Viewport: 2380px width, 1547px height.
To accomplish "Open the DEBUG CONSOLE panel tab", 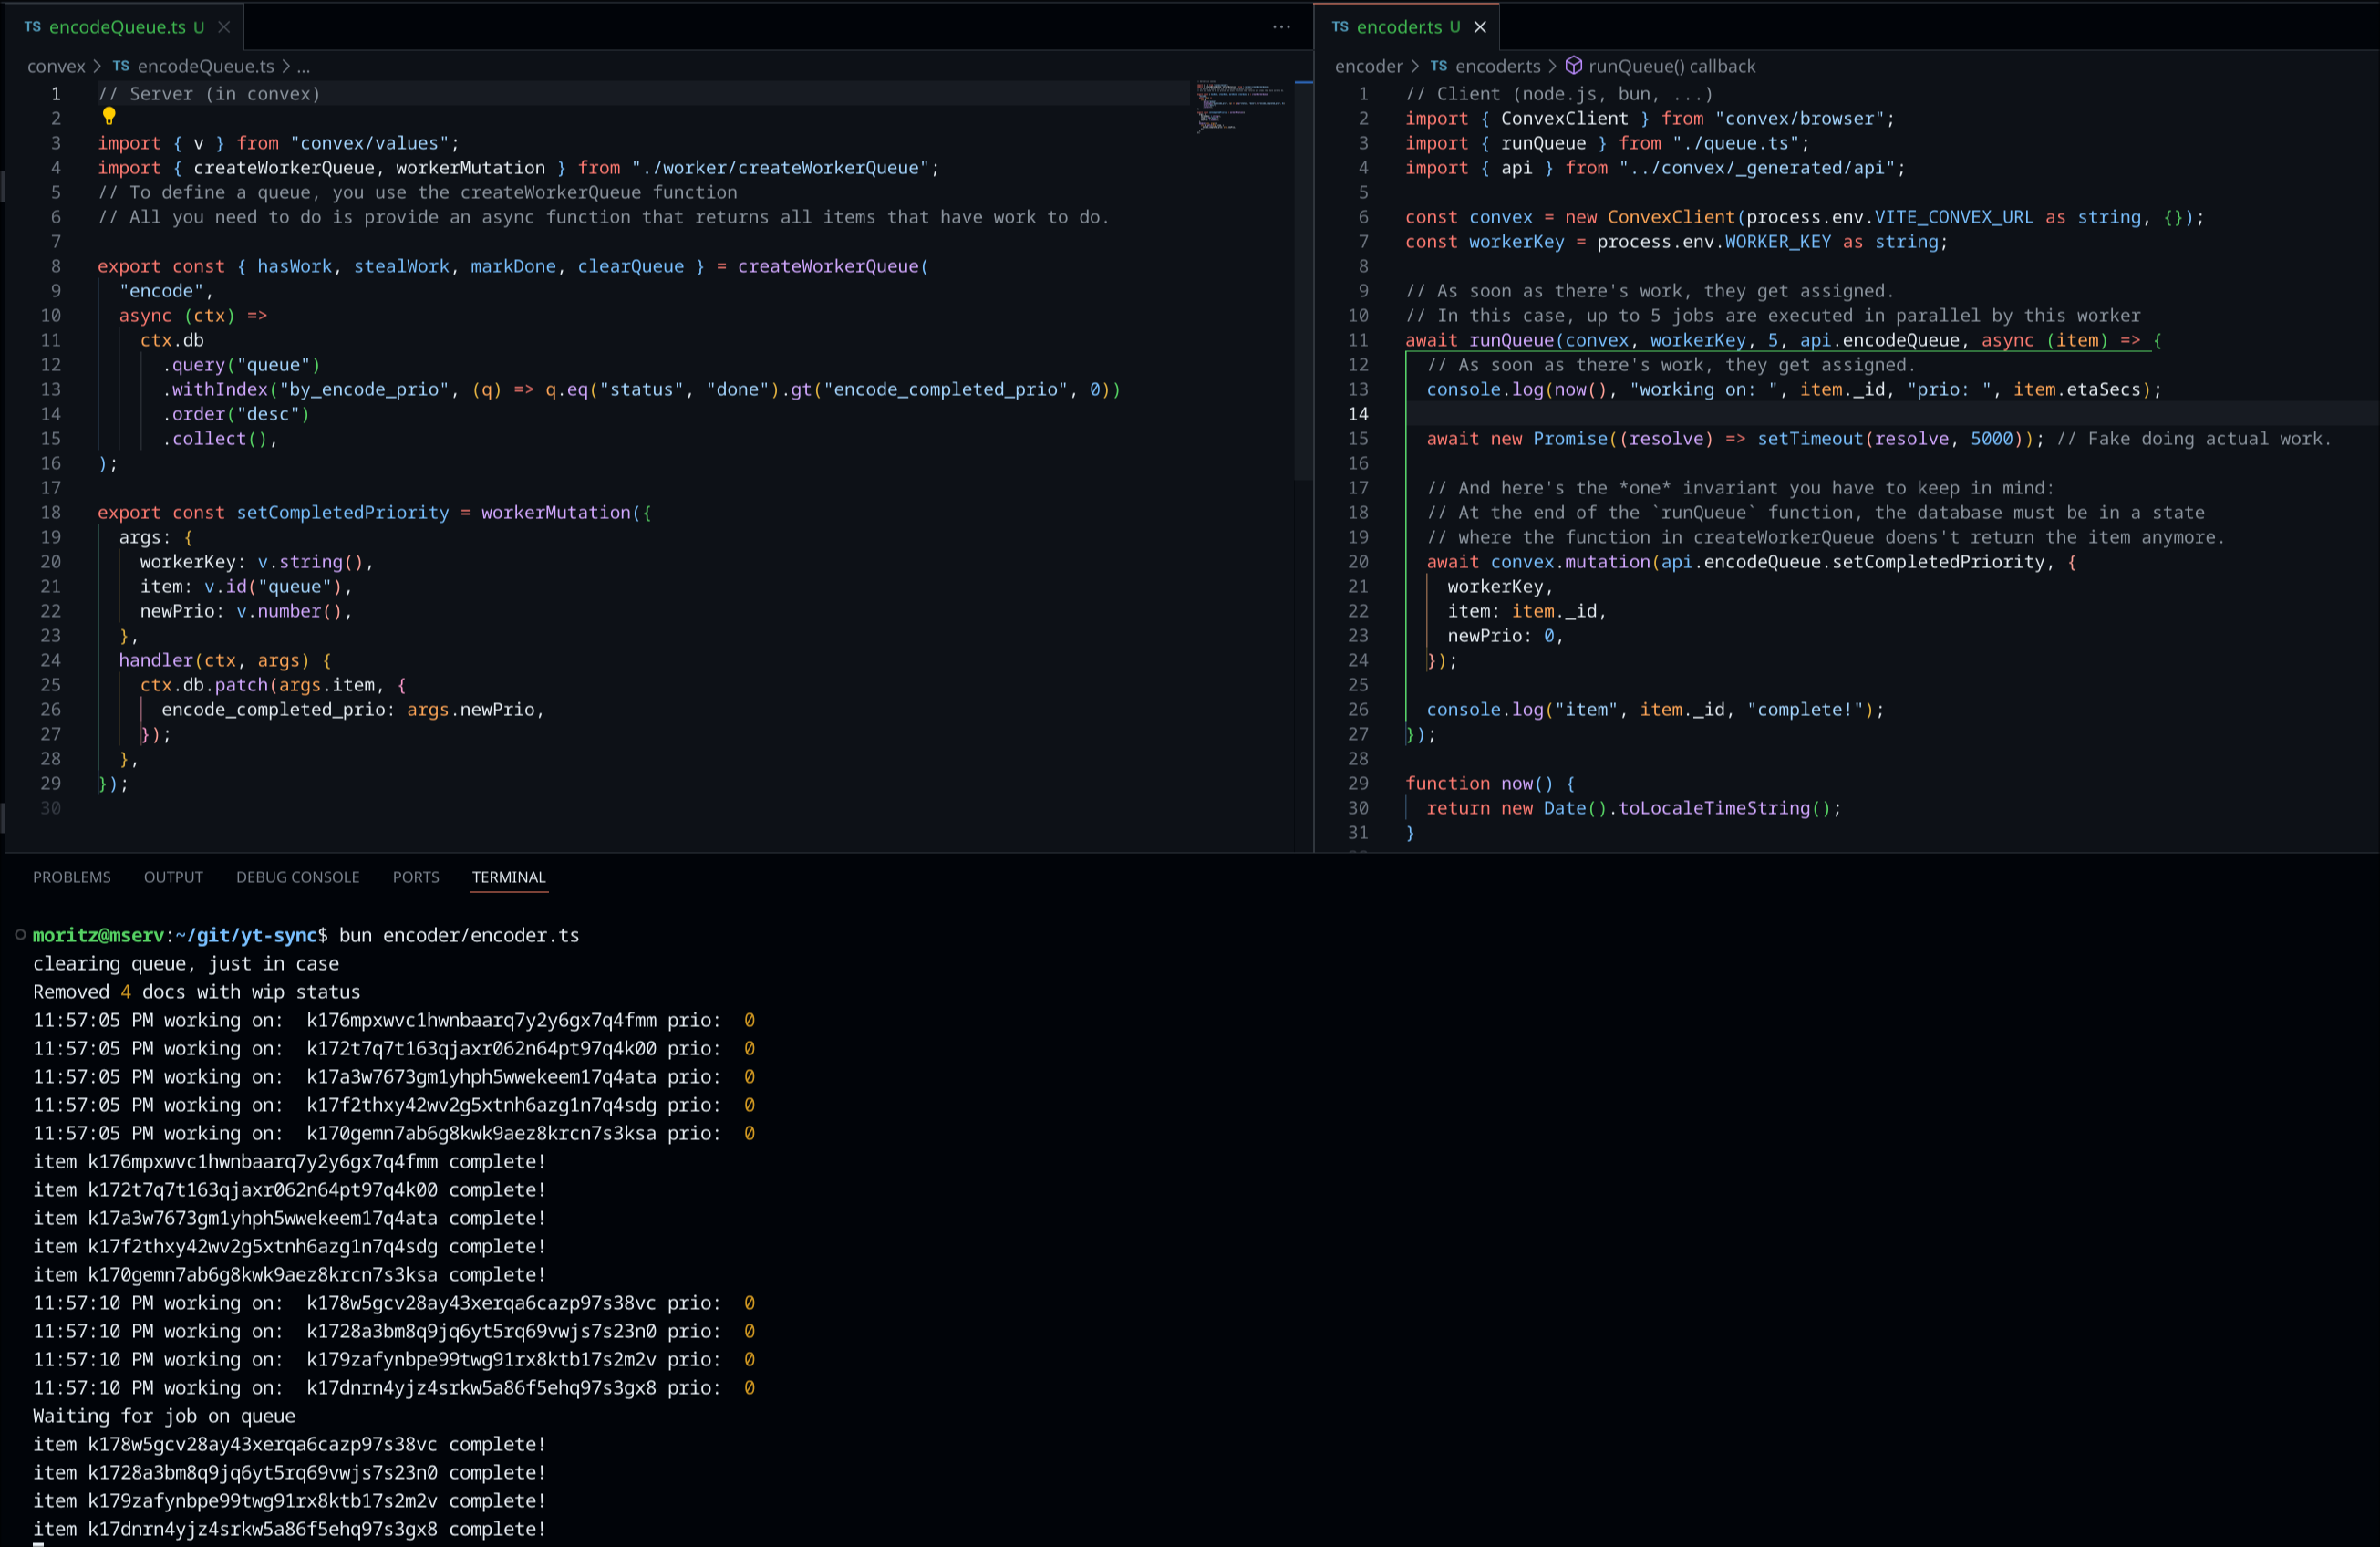I will [x=297, y=877].
